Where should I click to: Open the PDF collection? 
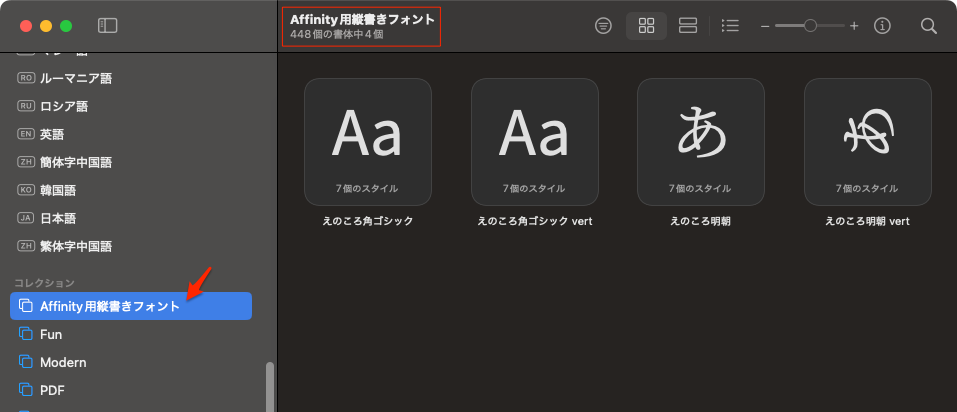[52, 390]
